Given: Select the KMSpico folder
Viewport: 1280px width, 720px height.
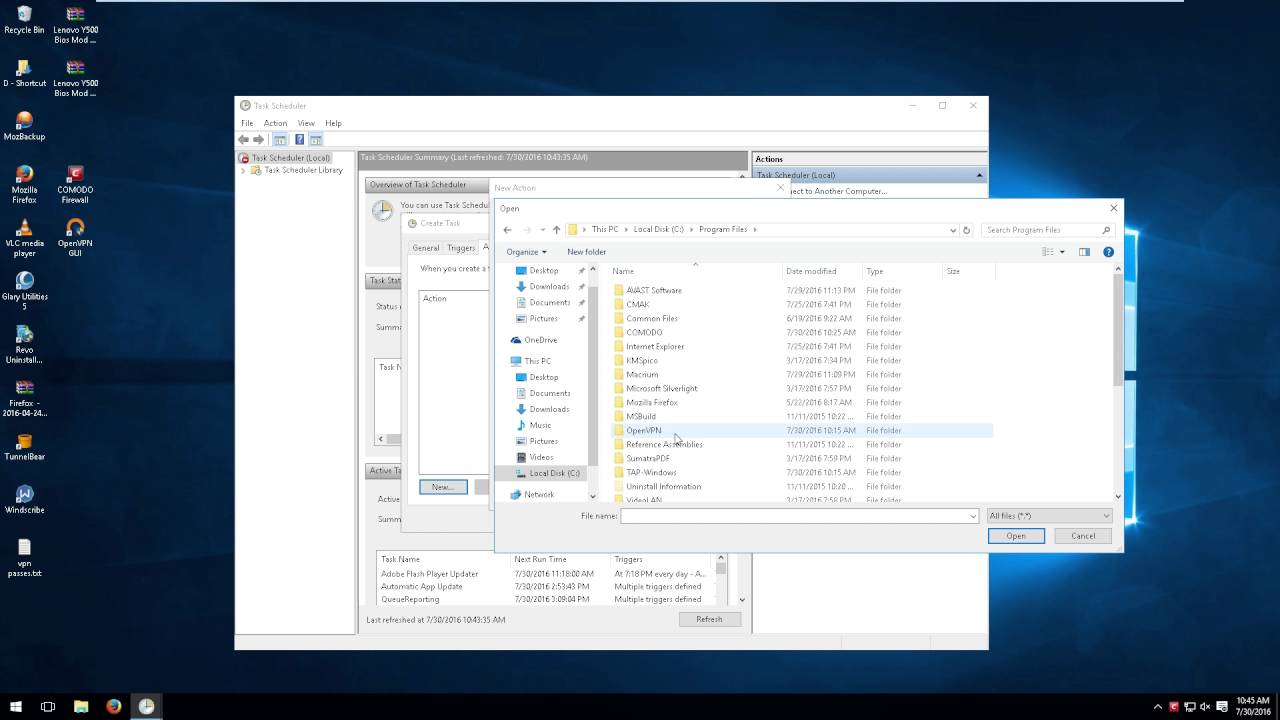Looking at the screenshot, I should [642, 360].
